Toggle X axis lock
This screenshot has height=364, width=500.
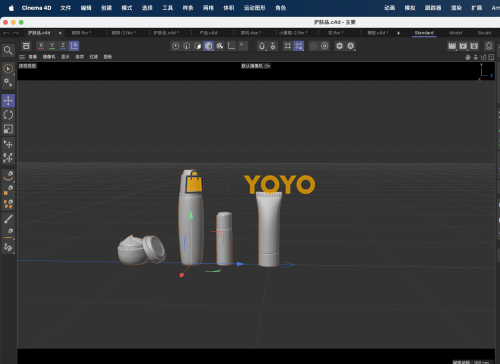pos(41,46)
